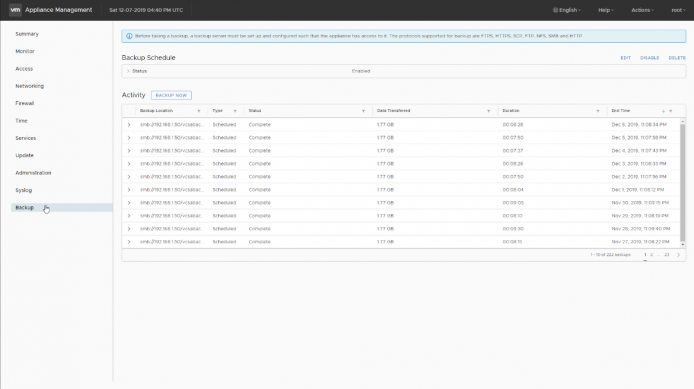Expand the Dec 5, 2019 backup row
Image resolution: width=694 pixels, height=389 pixels.
pos(129,138)
